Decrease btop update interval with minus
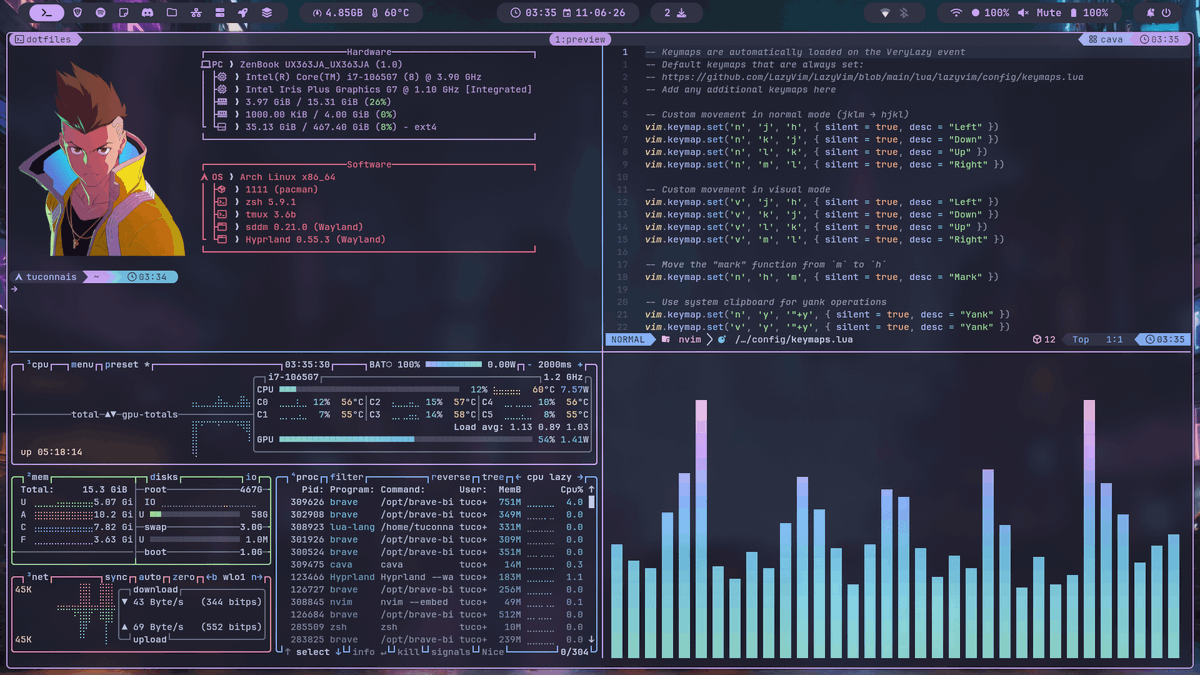 tap(530, 365)
